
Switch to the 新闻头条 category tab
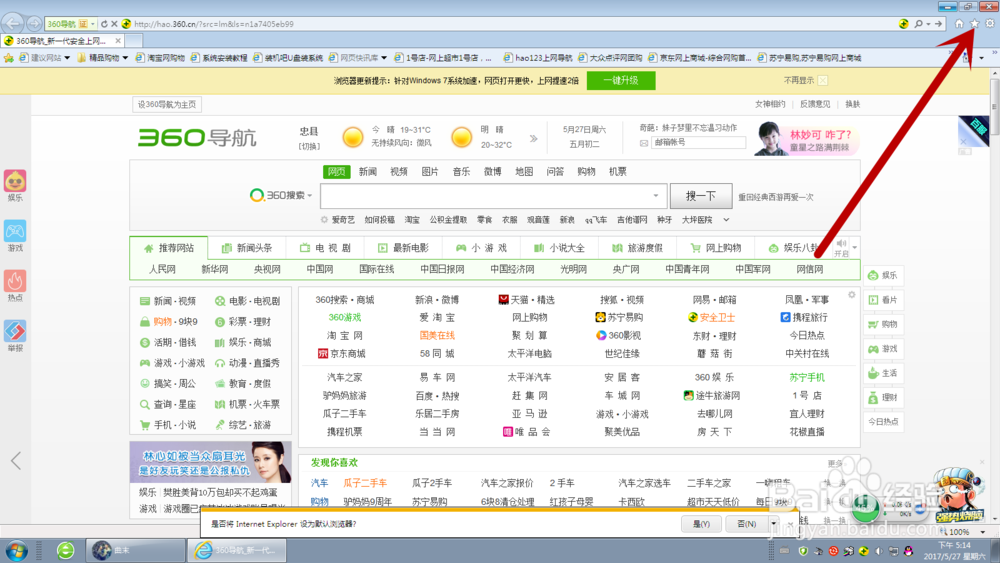coord(247,248)
